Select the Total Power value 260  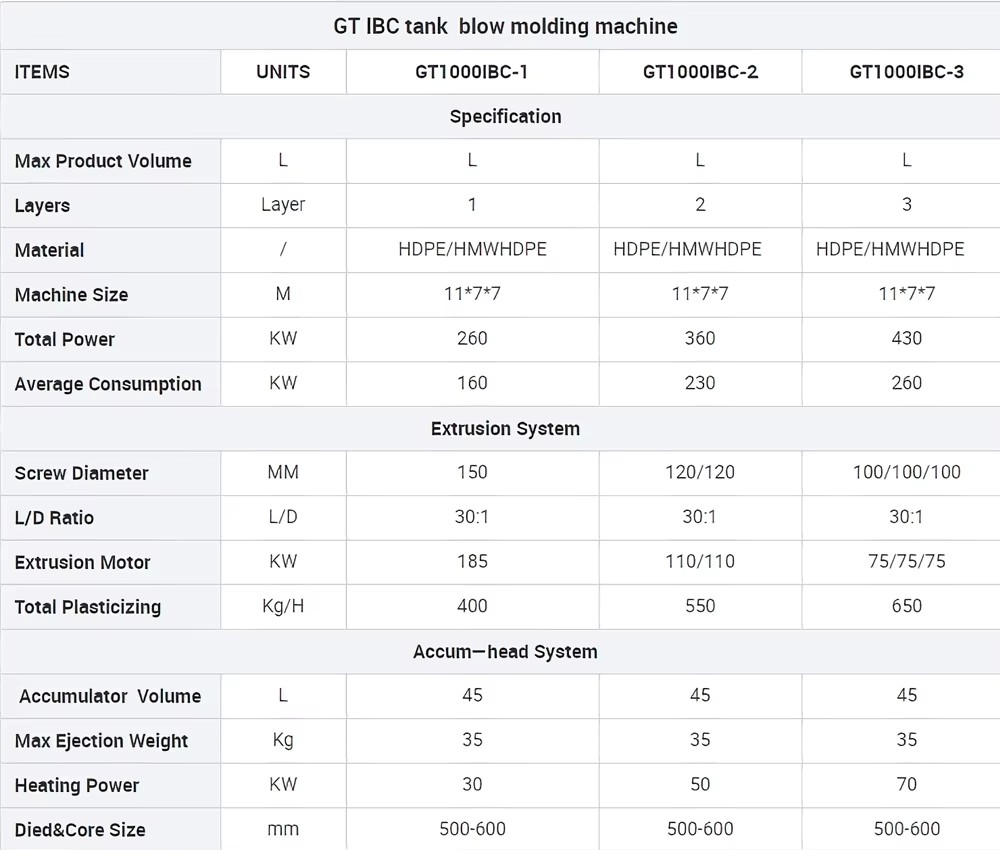[472, 339]
